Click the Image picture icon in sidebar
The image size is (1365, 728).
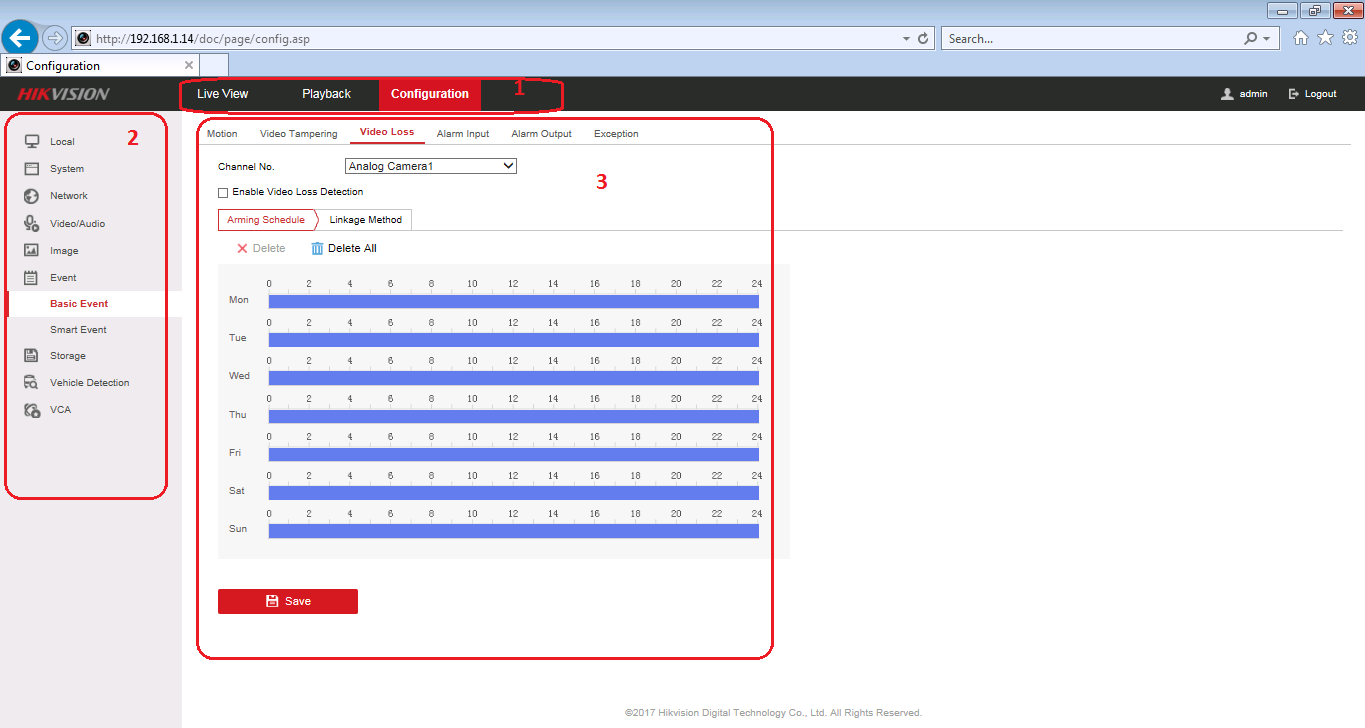(31, 251)
